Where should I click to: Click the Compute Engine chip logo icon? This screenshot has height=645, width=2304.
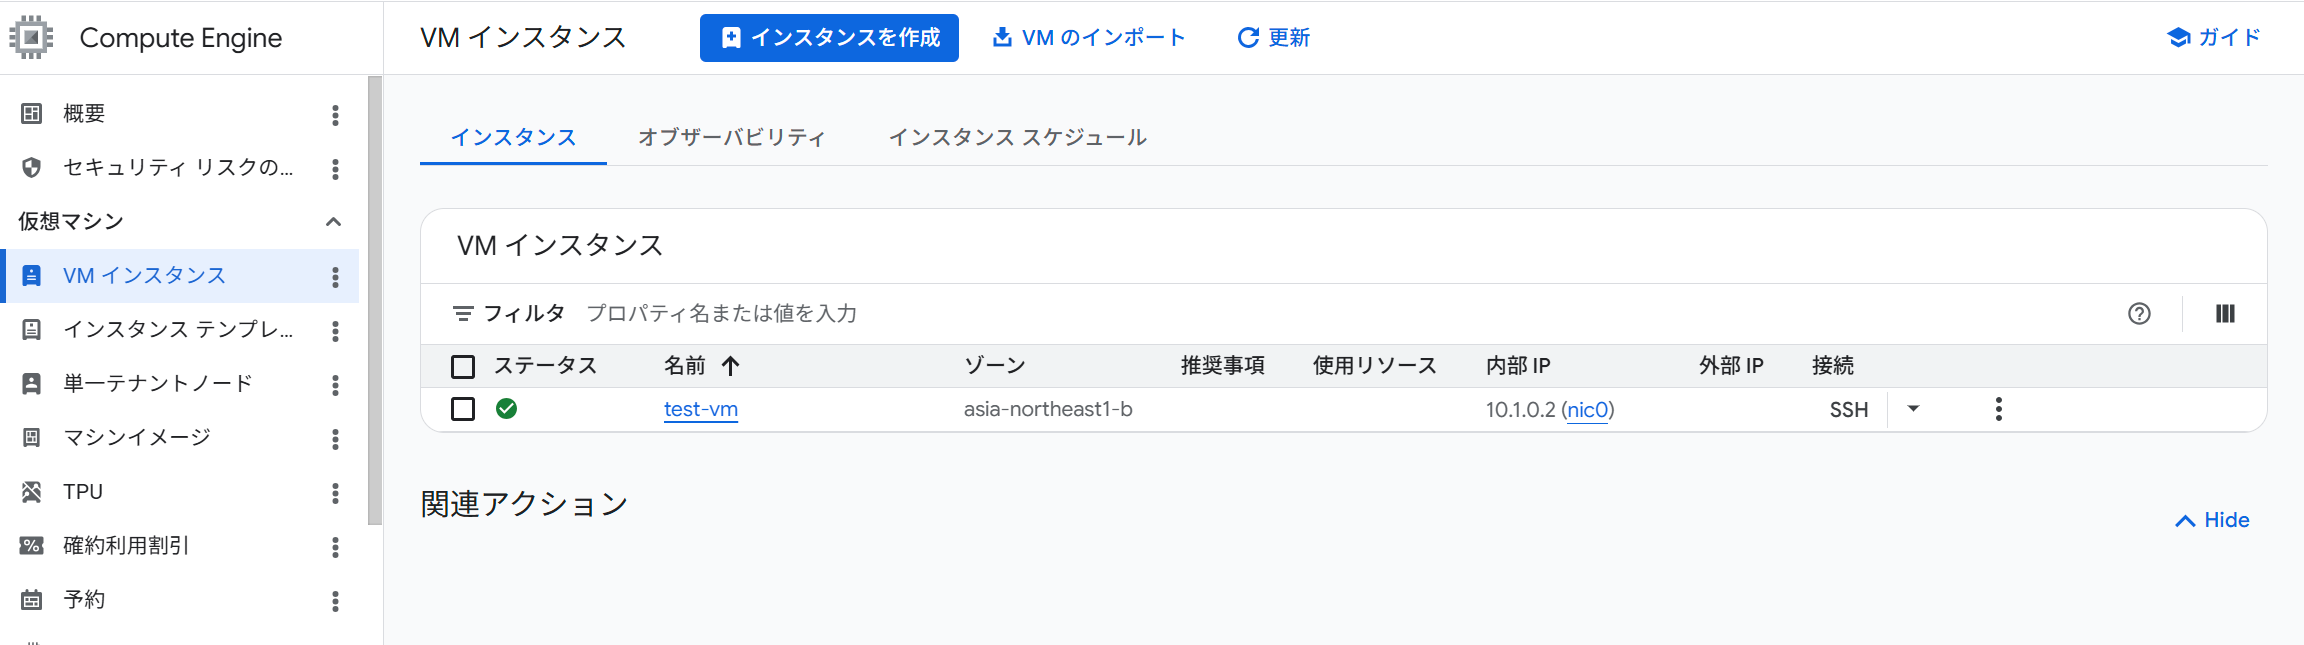[31, 37]
